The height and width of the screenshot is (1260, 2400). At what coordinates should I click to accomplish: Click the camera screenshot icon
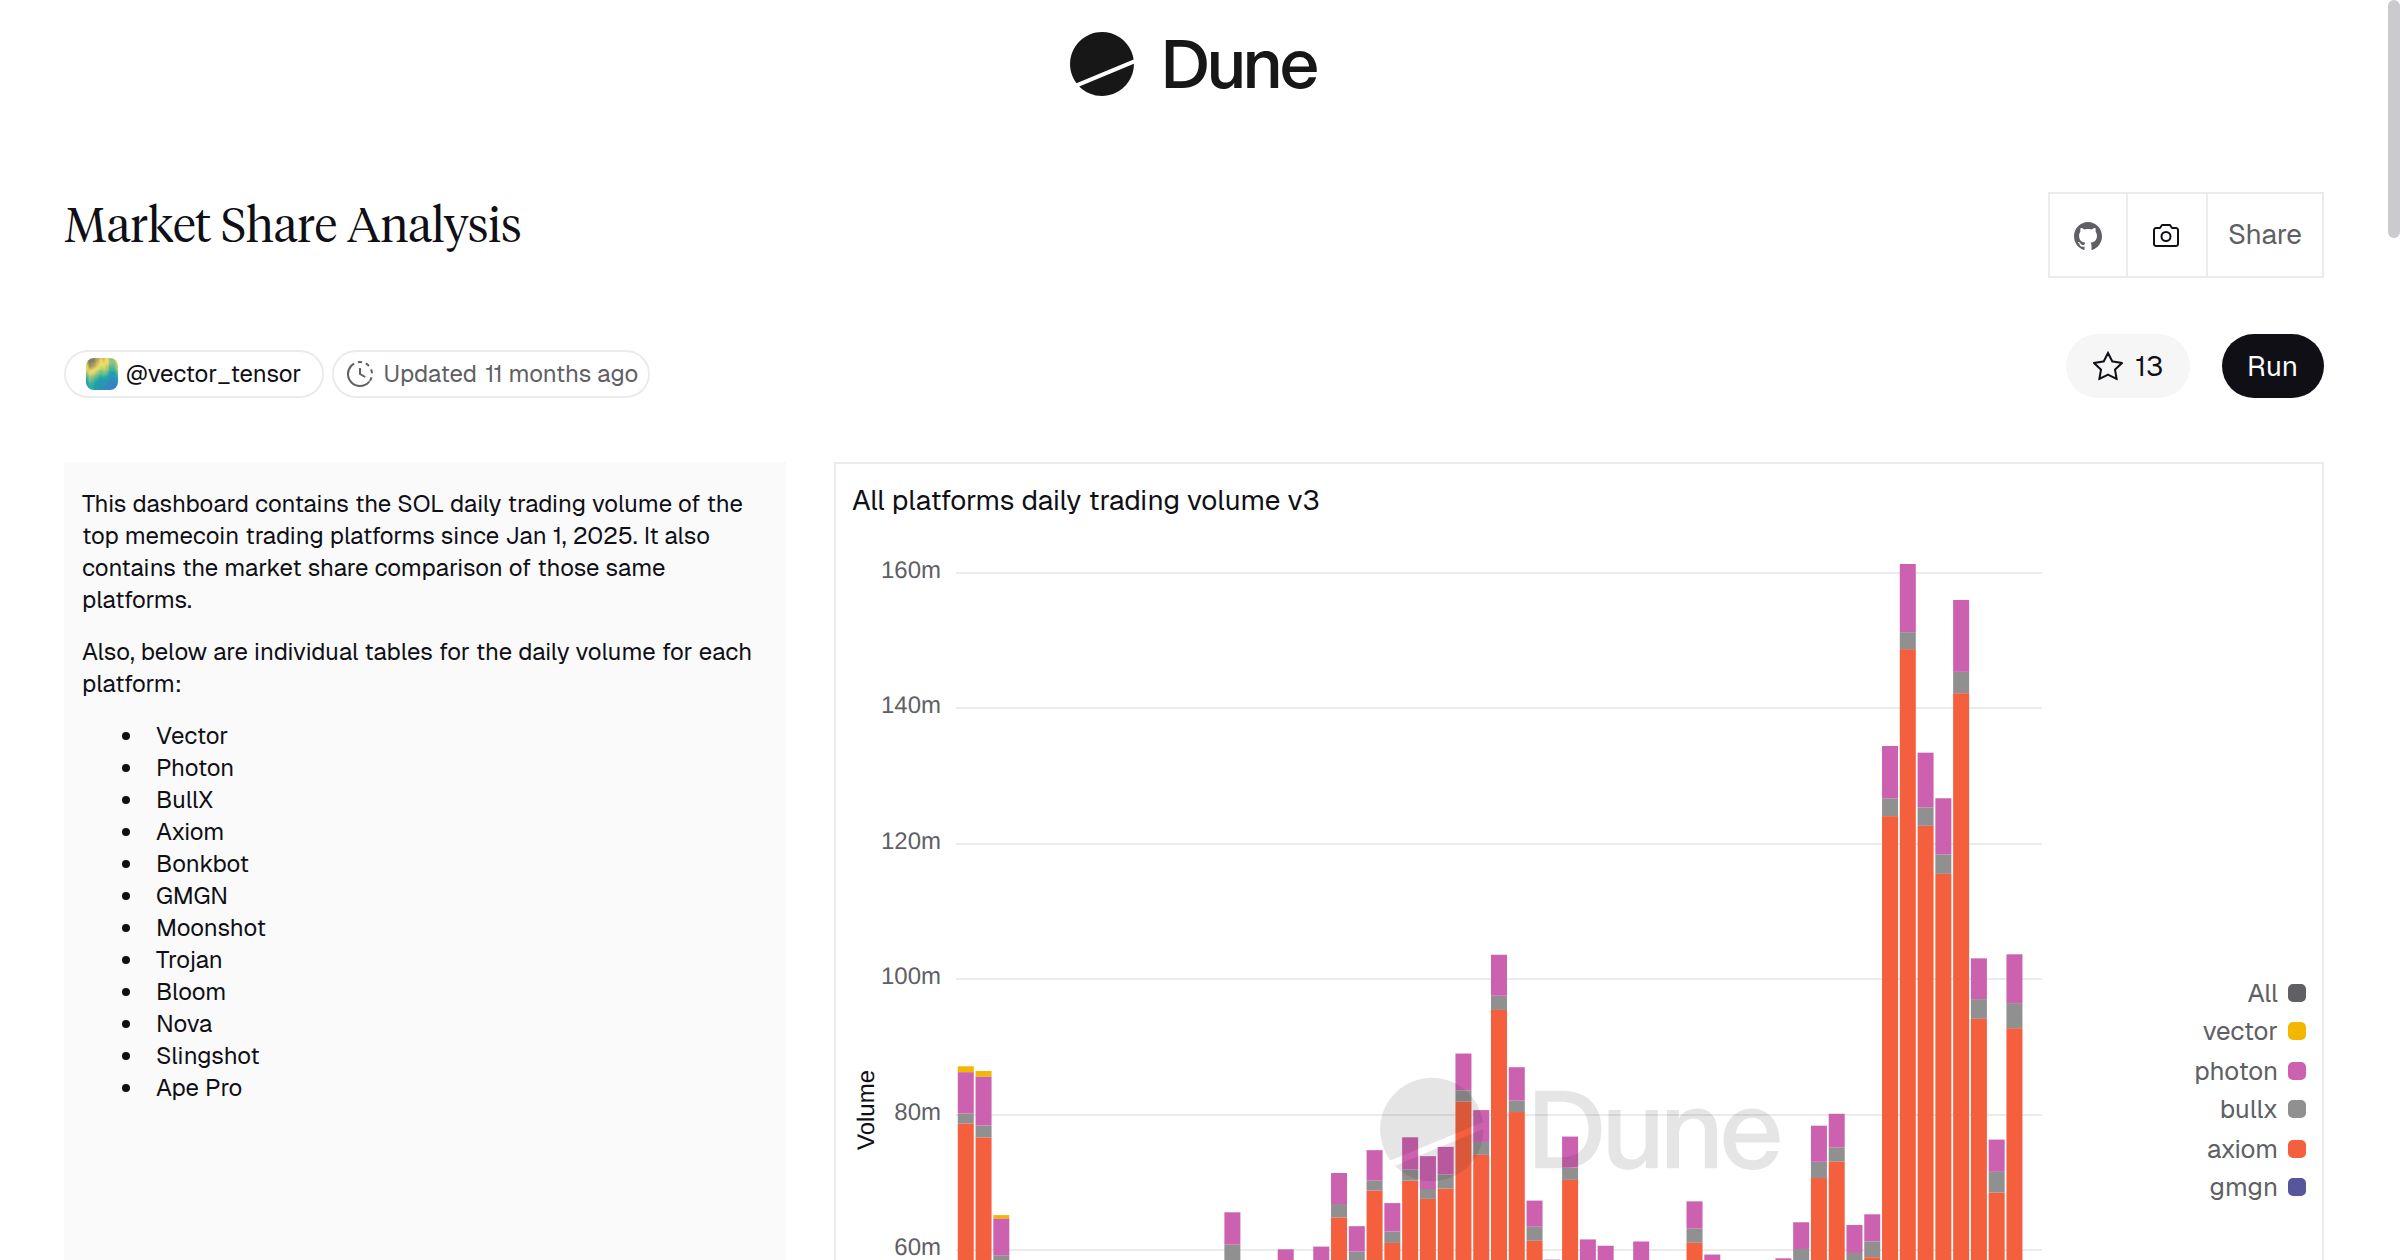pyautogui.click(x=2165, y=236)
